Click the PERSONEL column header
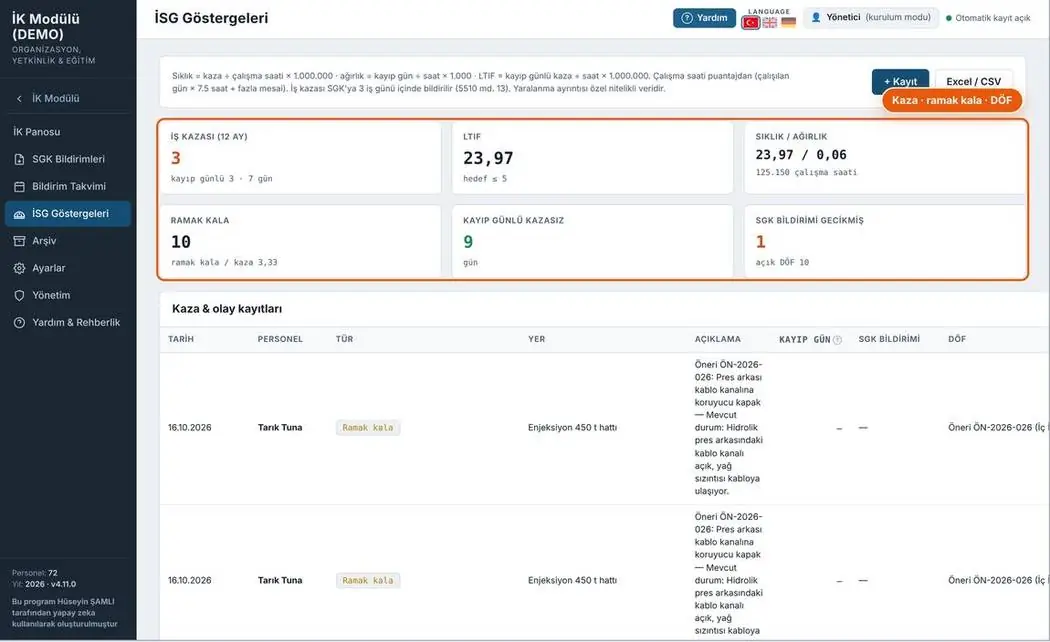The image size is (1050, 642). [x=280, y=339]
